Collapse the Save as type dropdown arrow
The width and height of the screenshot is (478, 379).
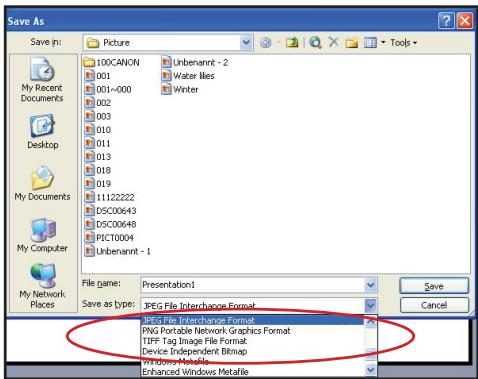371,305
